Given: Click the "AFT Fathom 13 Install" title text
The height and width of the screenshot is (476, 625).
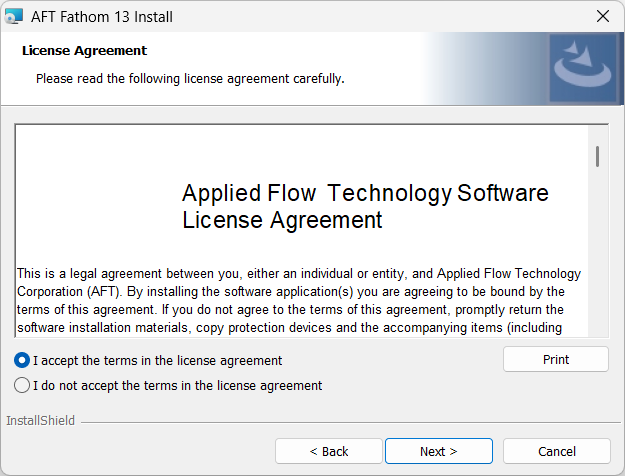Looking at the screenshot, I should point(102,17).
